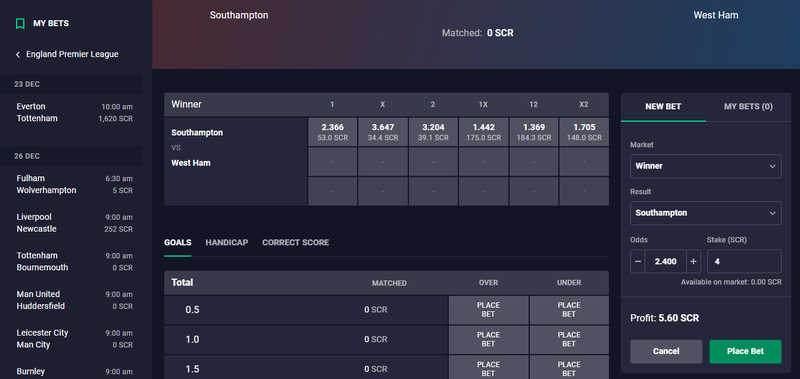
Task: Place bet on Over 0.5 total
Action: point(488,310)
